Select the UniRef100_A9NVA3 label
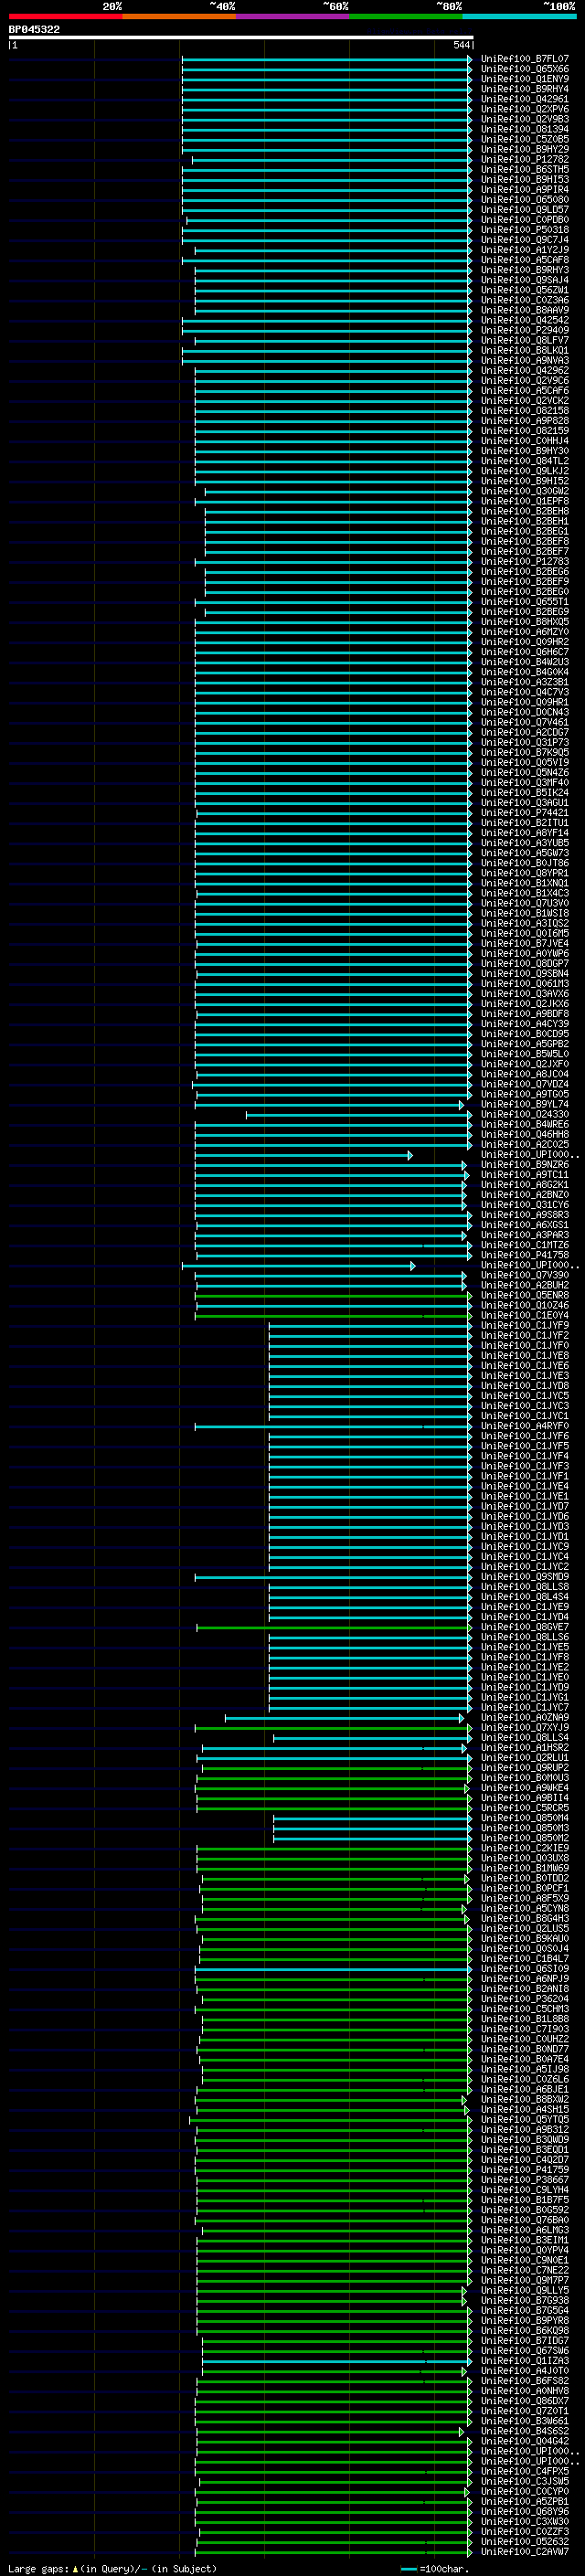Image resolution: width=585 pixels, height=2576 pixels. pyautogui.click(x=525, y=361)
